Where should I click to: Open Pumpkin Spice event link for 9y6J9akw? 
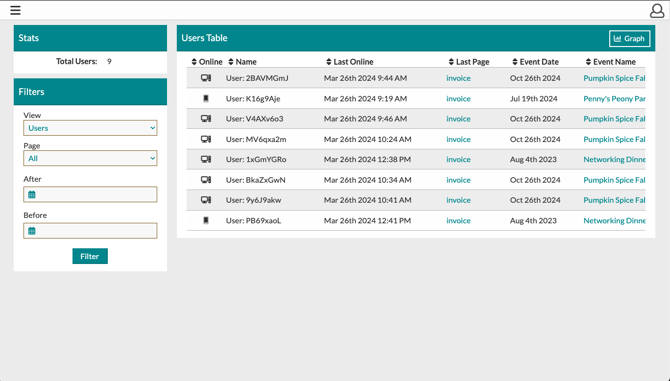614,200
